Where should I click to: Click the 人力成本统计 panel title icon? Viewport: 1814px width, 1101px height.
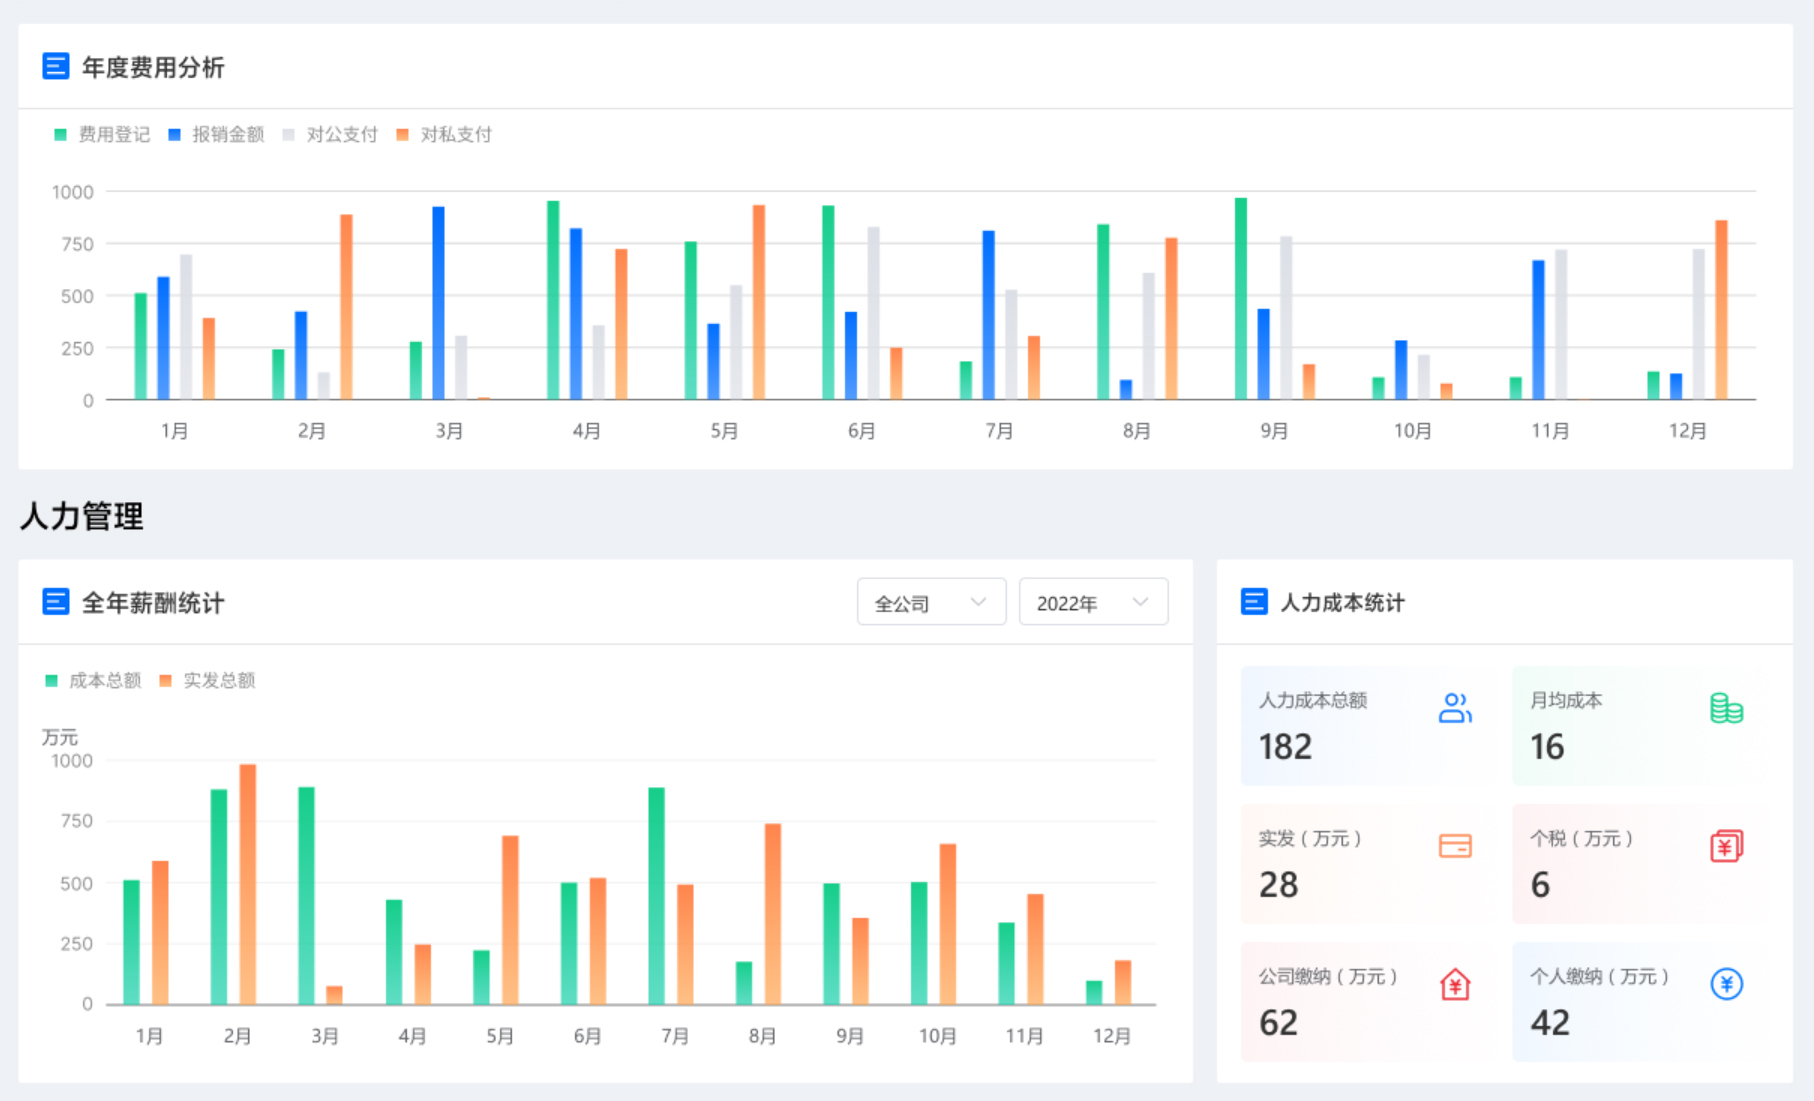[1254, 602]
